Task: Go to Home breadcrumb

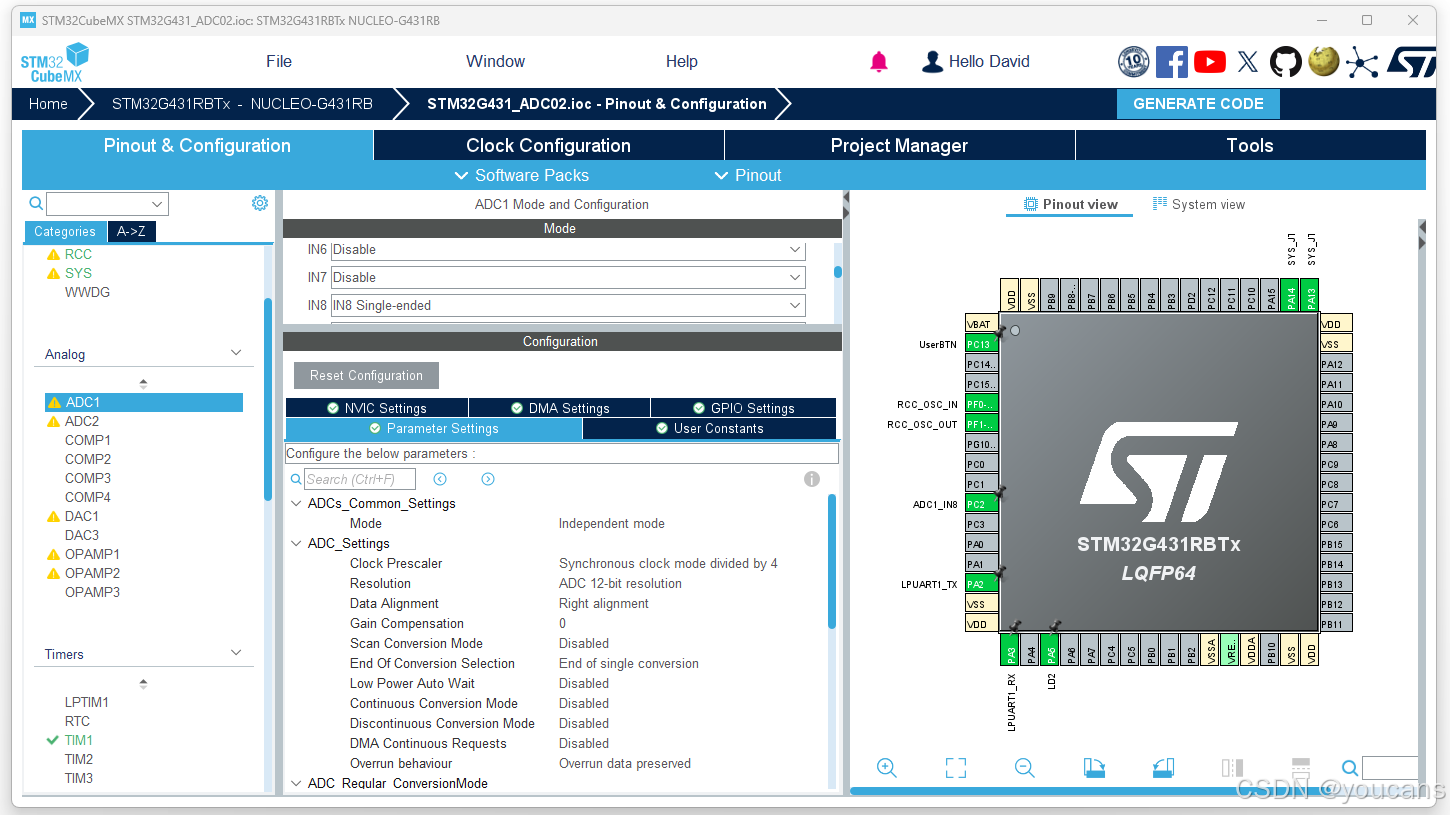Action: click(x=48, y=104)
